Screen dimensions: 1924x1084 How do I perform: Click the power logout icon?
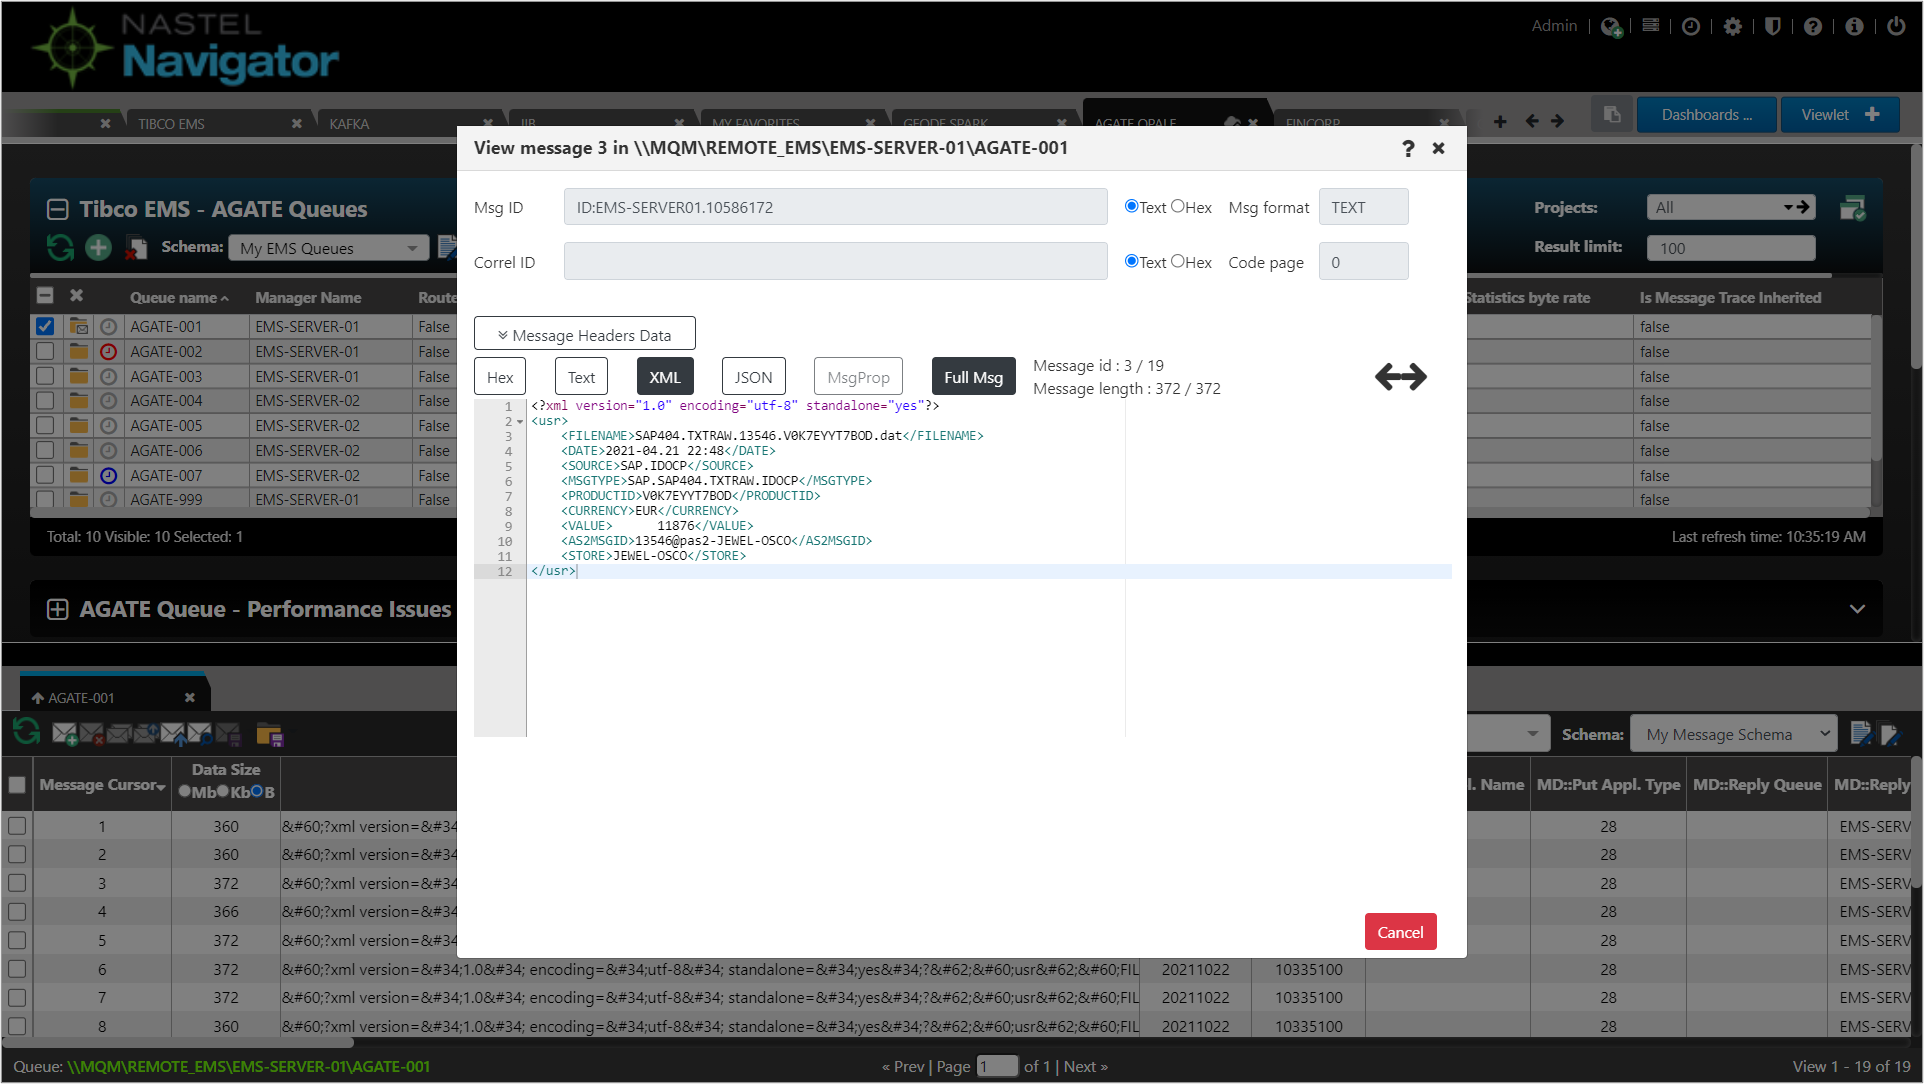1896,27
